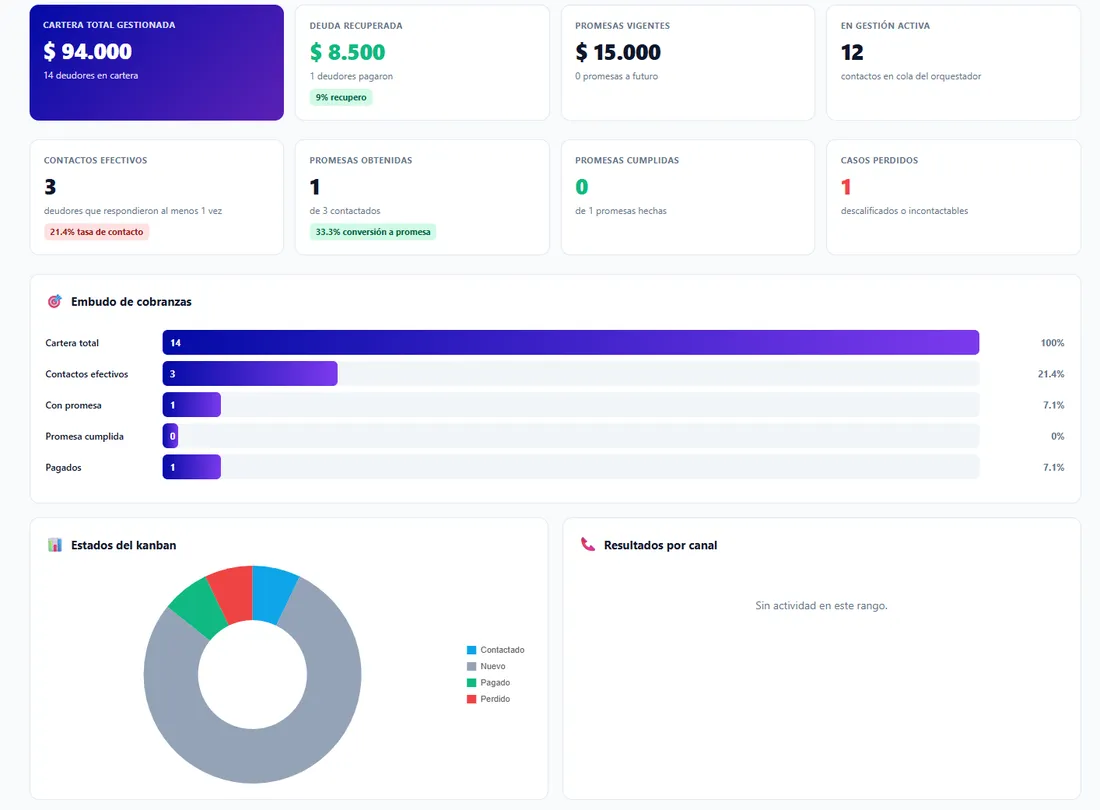
Task: Click the bar chart icon beside Estados del kanban
Action: (55, 545)
